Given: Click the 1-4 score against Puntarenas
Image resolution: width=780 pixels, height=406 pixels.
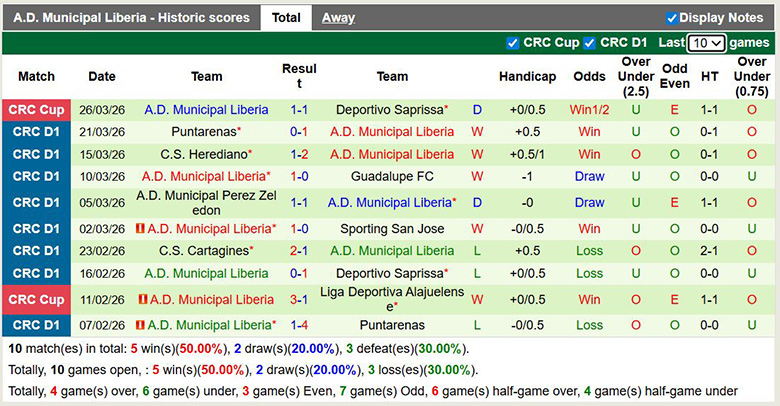Looking at the screenshot, I should [298, 325].
